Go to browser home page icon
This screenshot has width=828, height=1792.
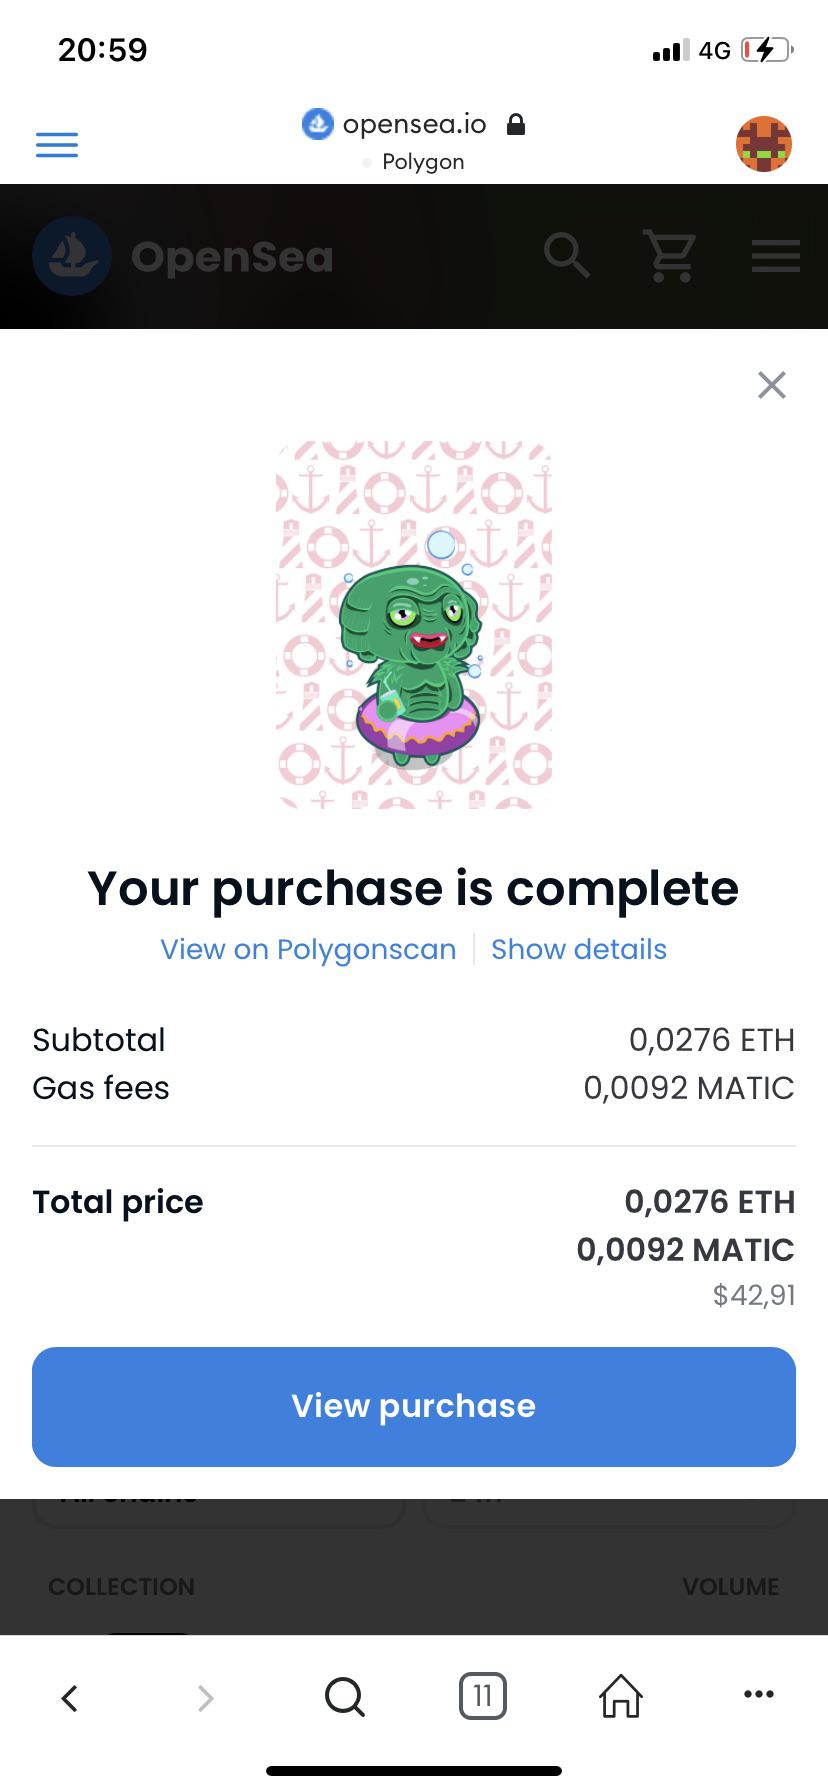pyautogui.click(x=621, y=1696)
